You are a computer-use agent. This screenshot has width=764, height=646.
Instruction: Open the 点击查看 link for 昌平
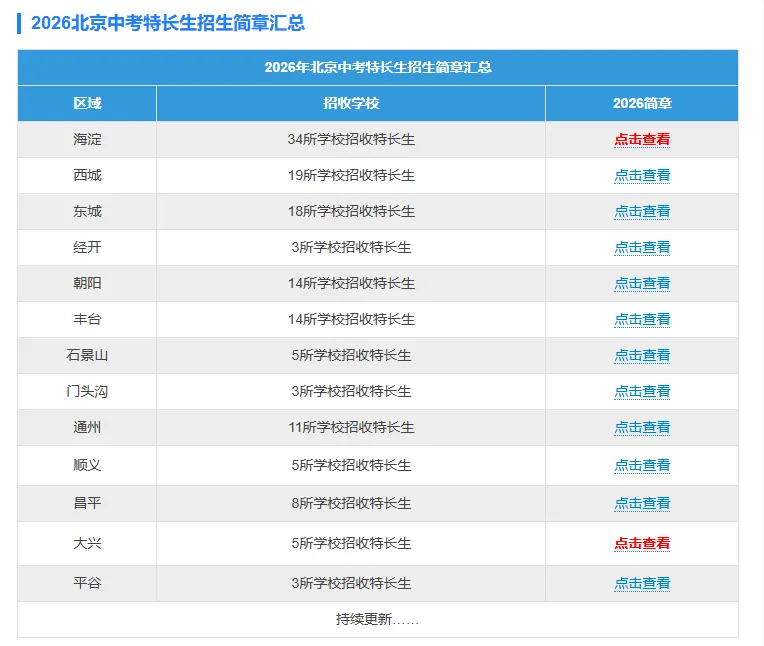pos(642,503)
